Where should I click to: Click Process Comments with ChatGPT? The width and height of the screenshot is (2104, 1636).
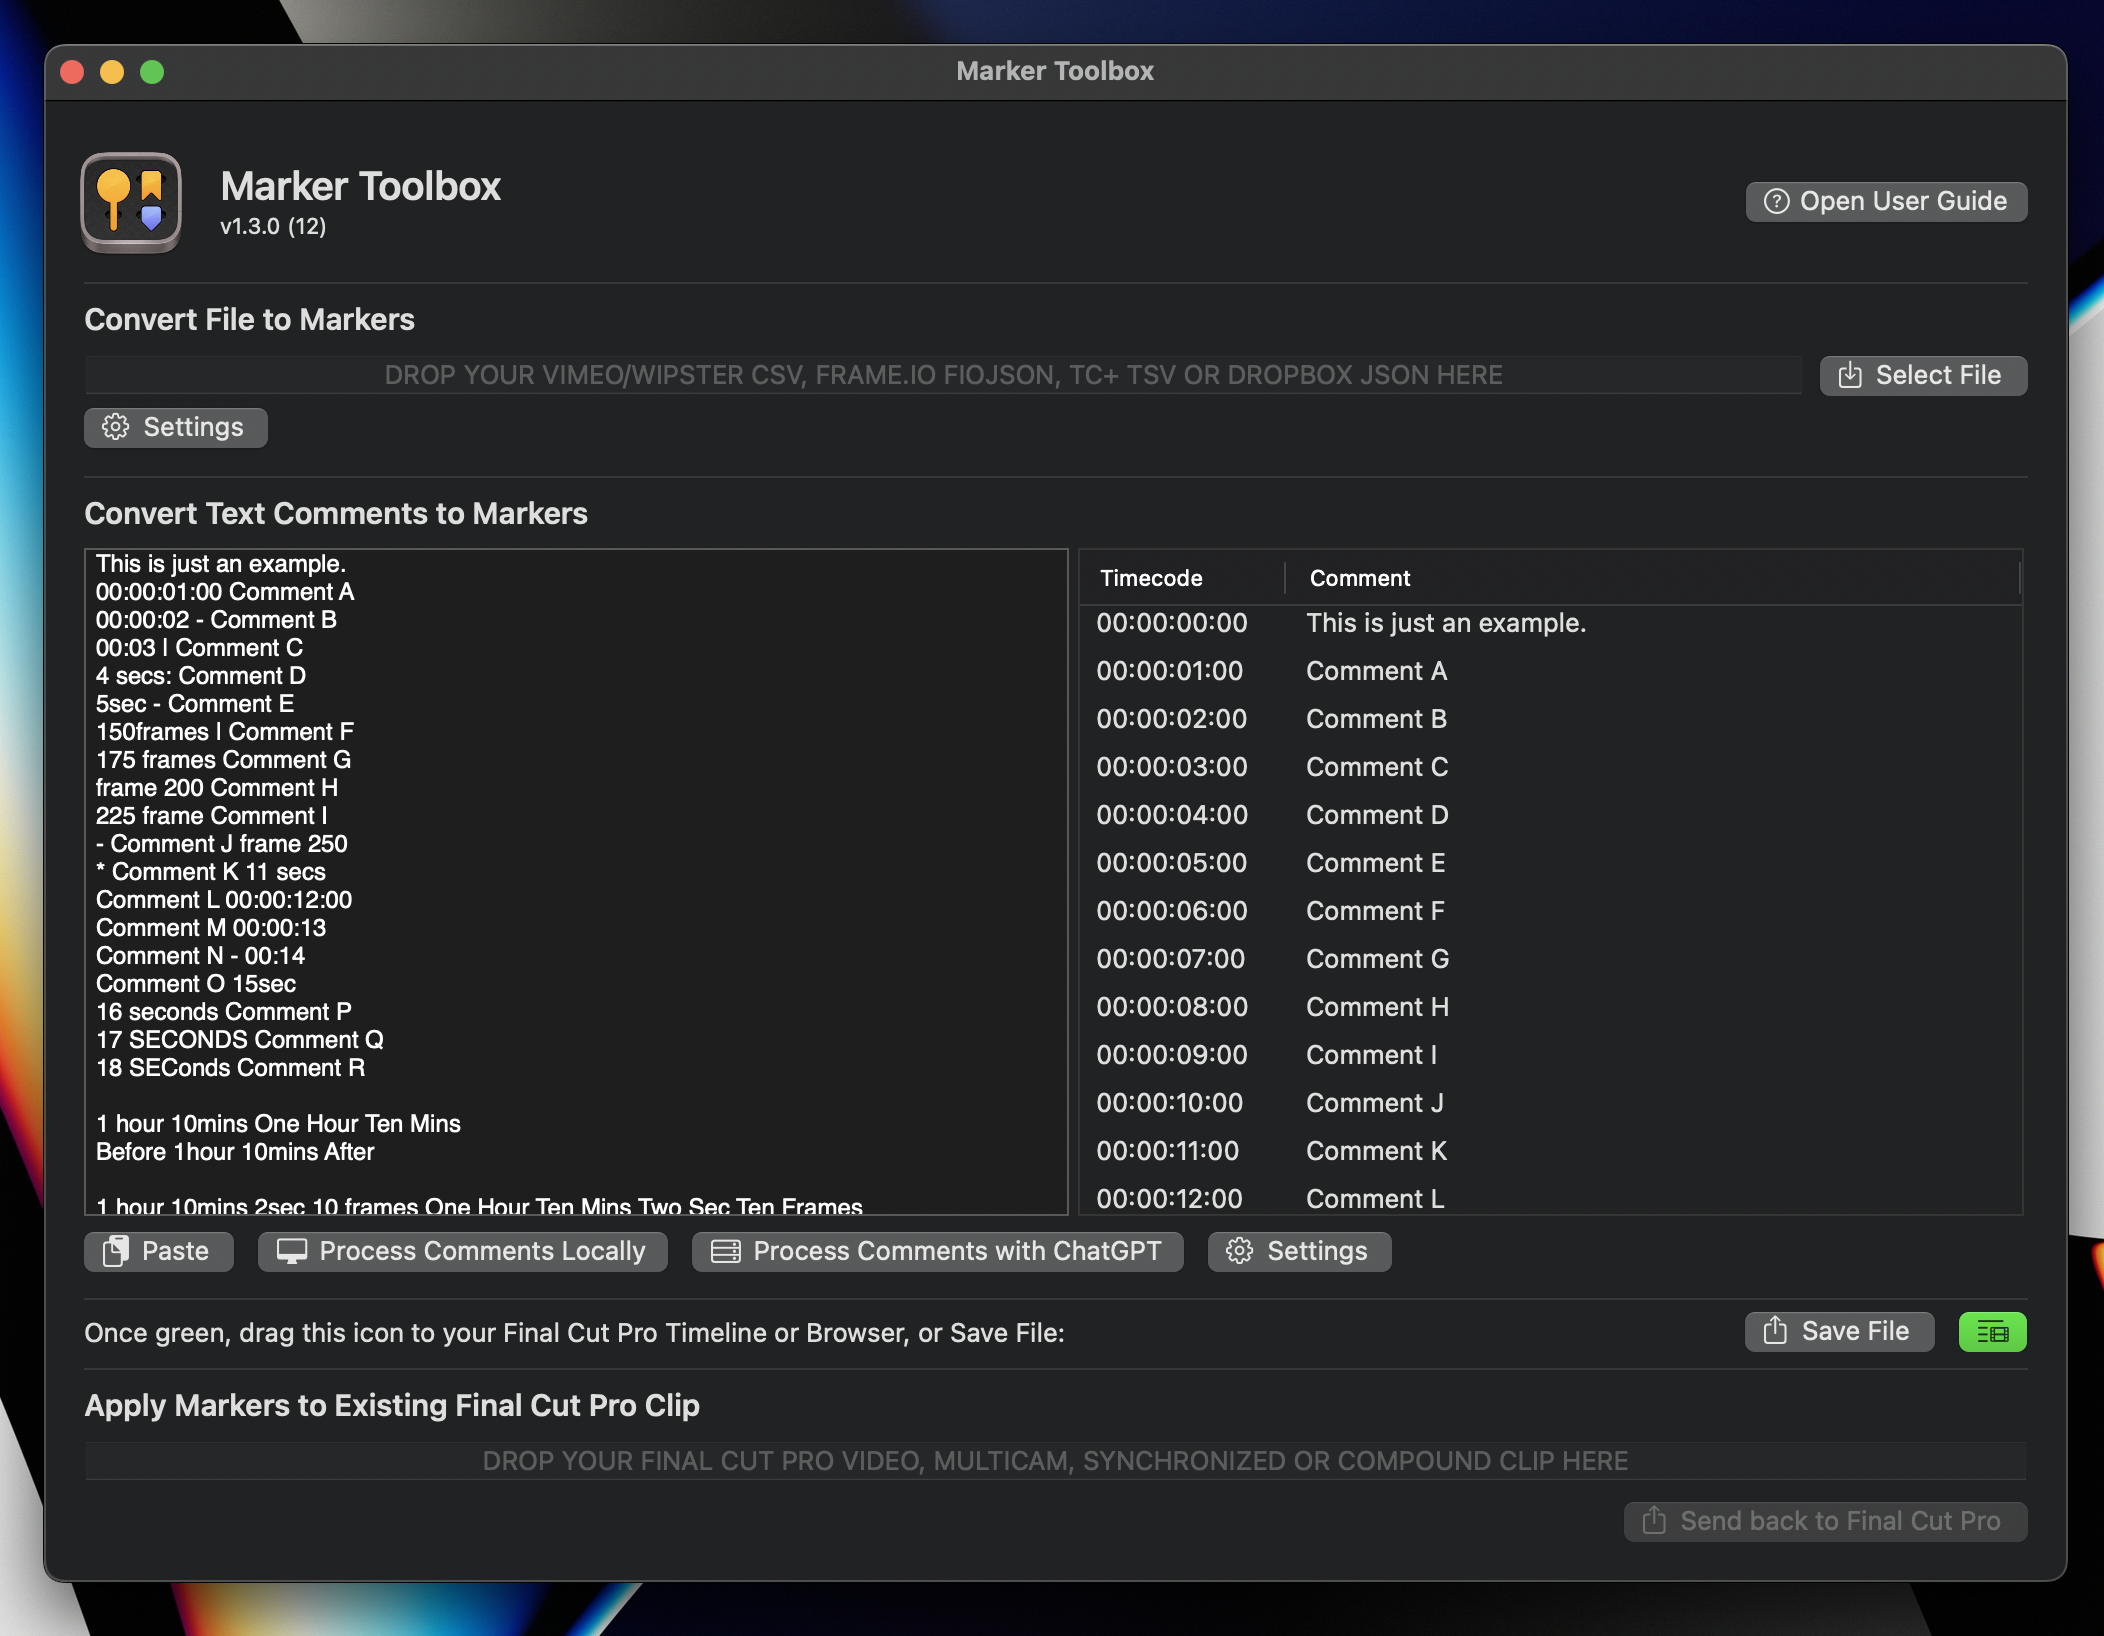click(x=937, y=1251)
